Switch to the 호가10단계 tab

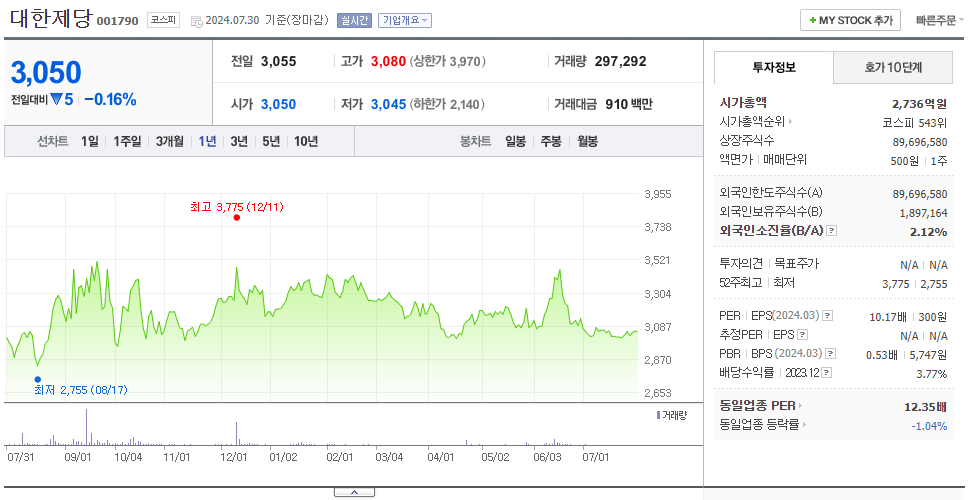[x=893, y=67]
